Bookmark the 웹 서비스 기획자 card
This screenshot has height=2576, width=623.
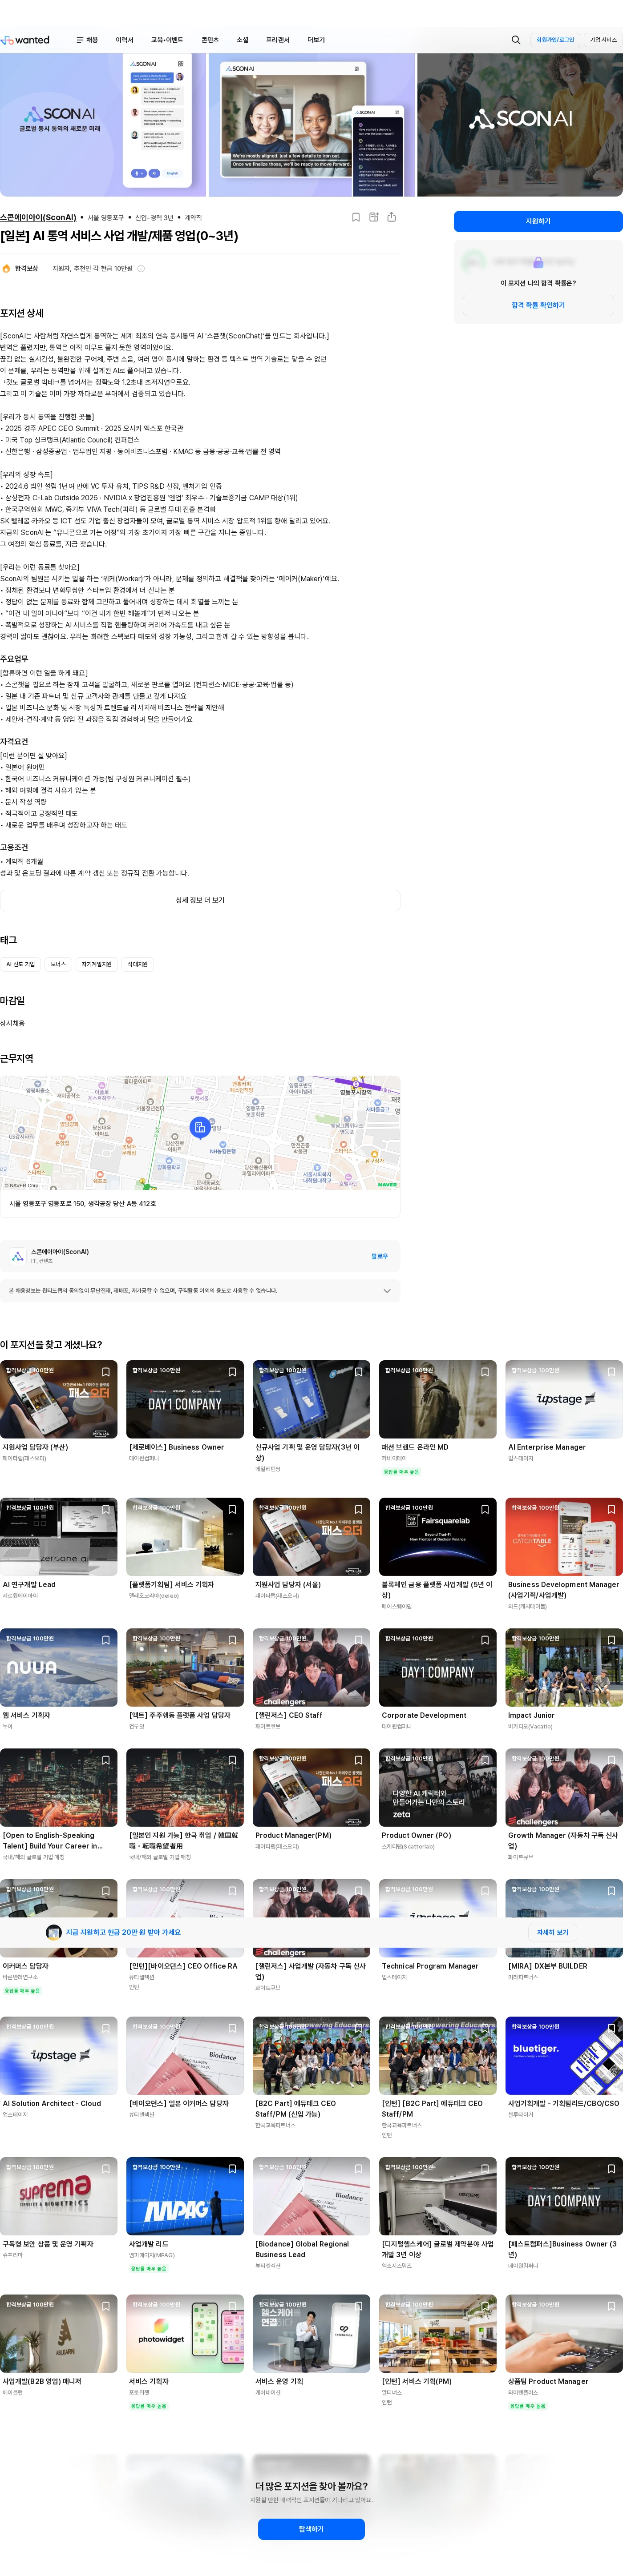point(105,1640)
